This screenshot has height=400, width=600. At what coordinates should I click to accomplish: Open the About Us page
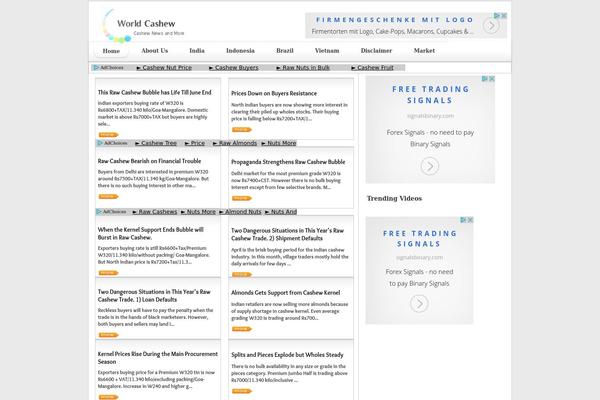click(155, 51)
